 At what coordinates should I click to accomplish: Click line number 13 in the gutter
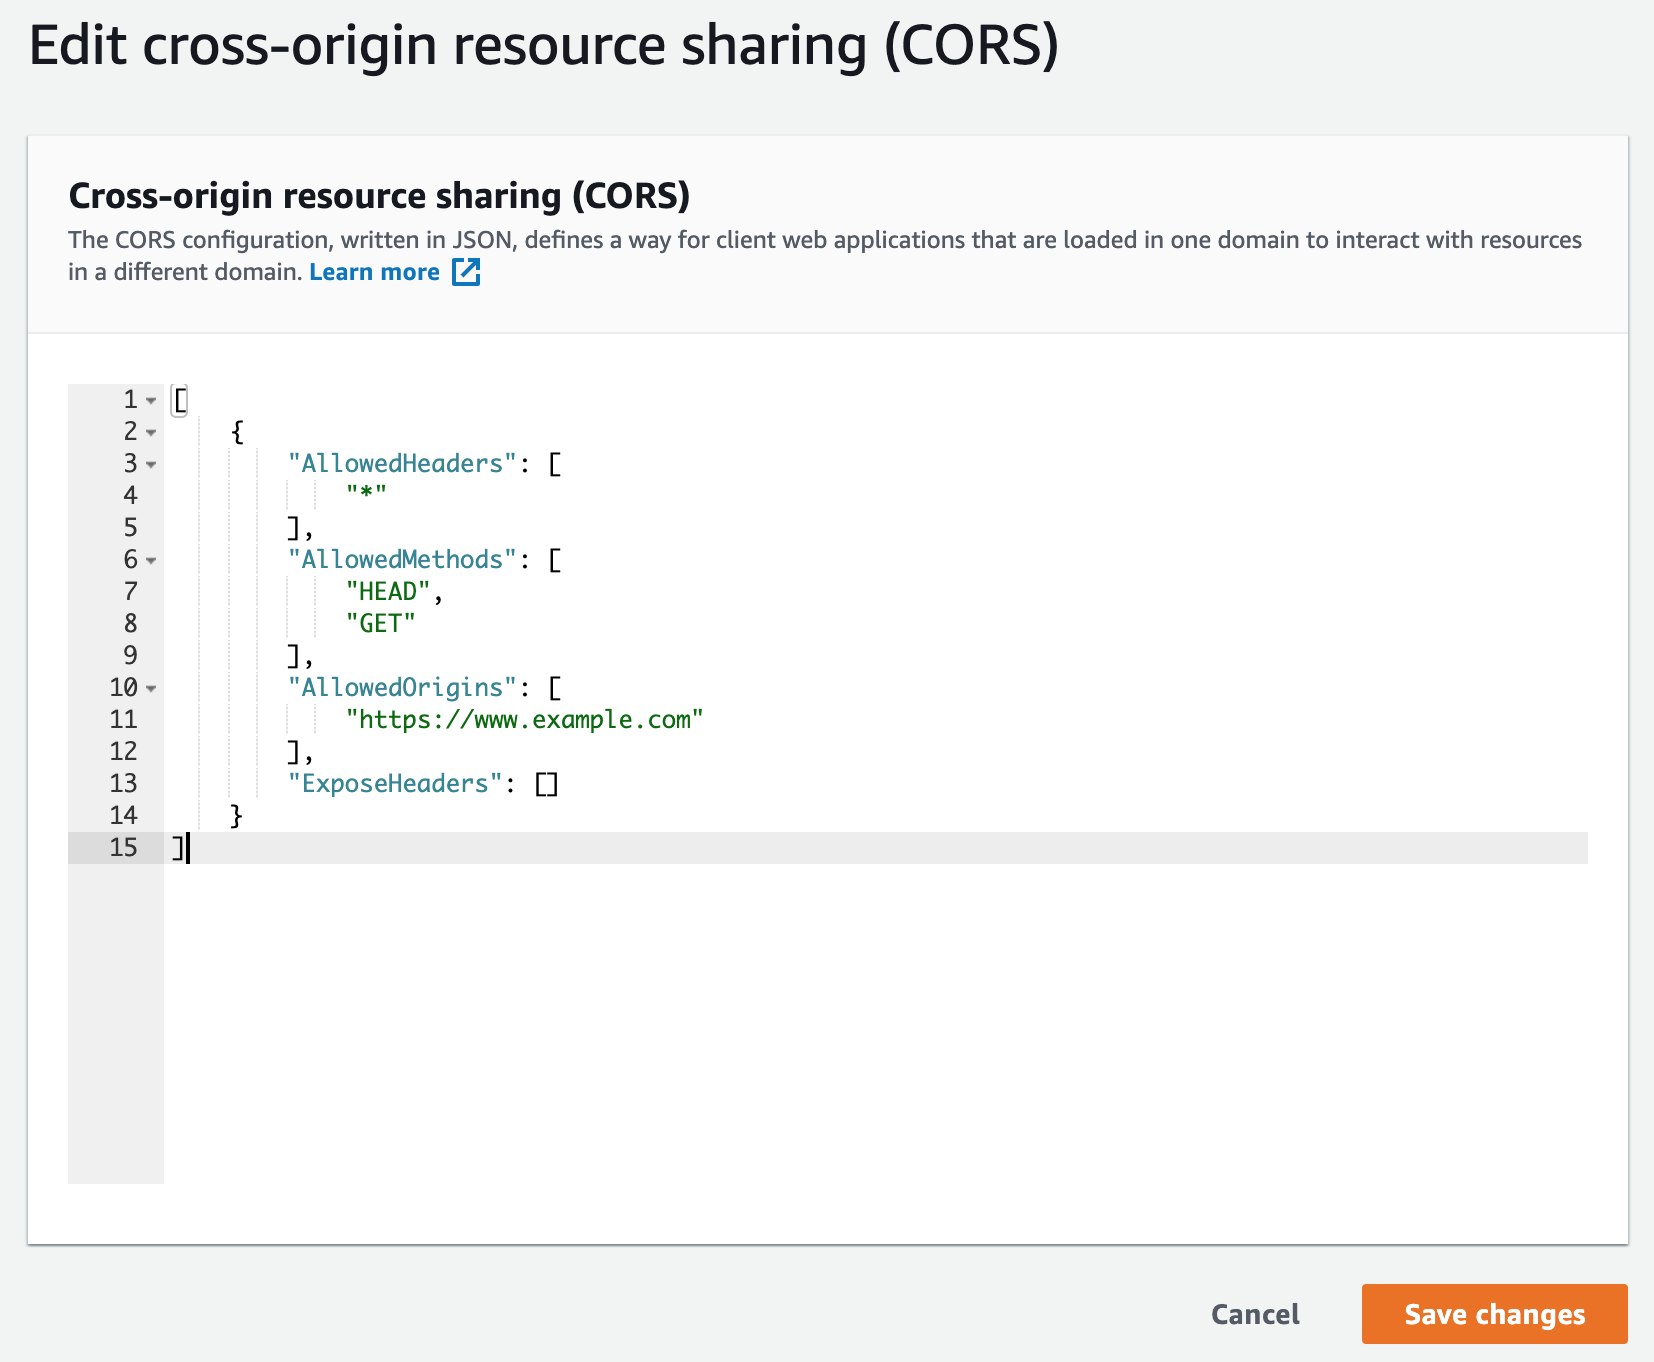click(x=123, y=784)
